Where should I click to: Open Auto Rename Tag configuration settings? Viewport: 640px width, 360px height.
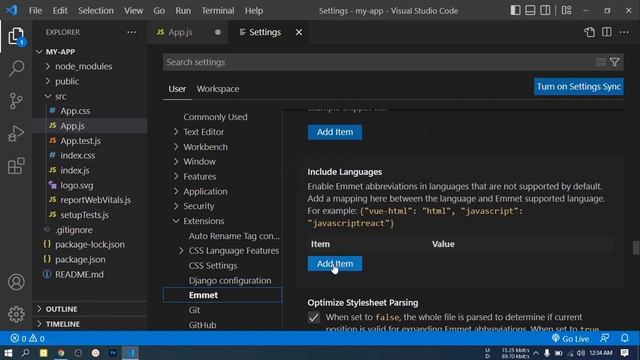point(234,236)
